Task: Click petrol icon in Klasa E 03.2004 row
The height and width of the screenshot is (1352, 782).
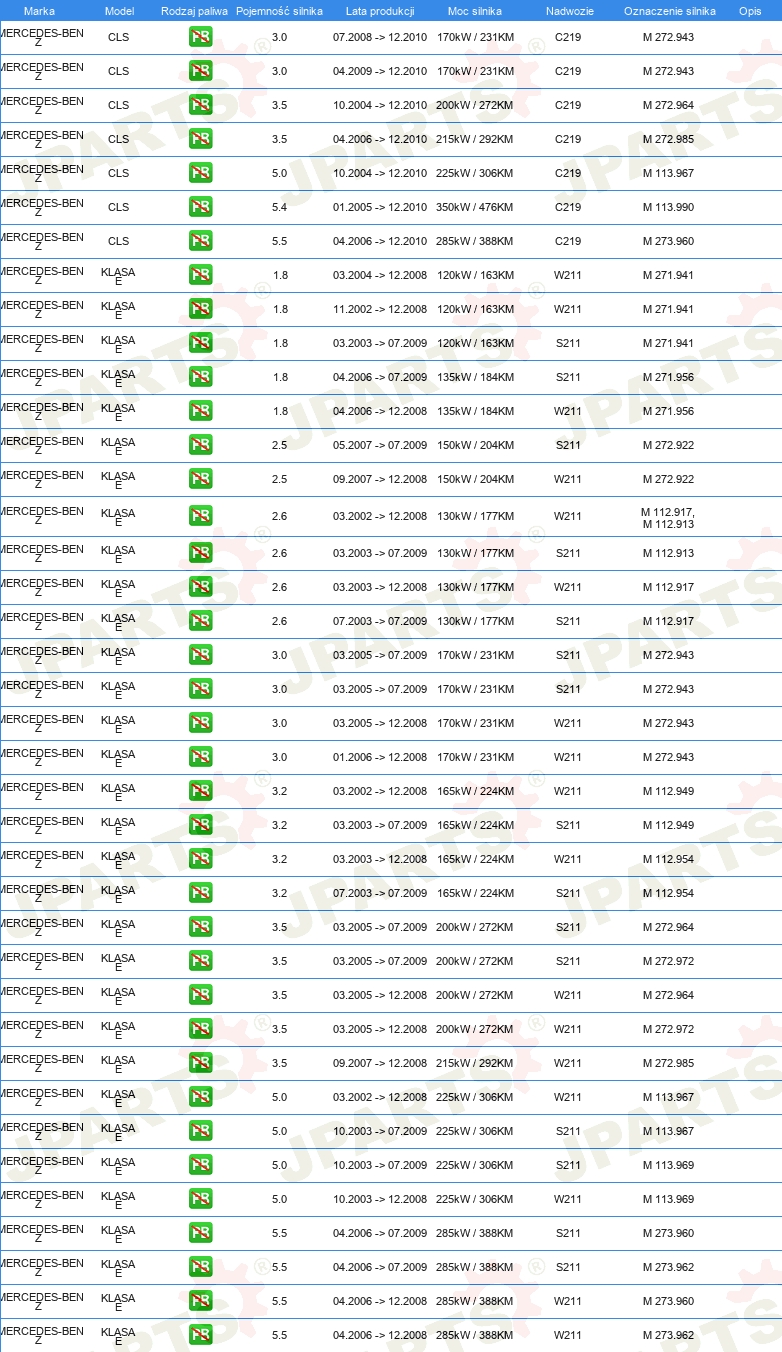Action: [200, 275]
